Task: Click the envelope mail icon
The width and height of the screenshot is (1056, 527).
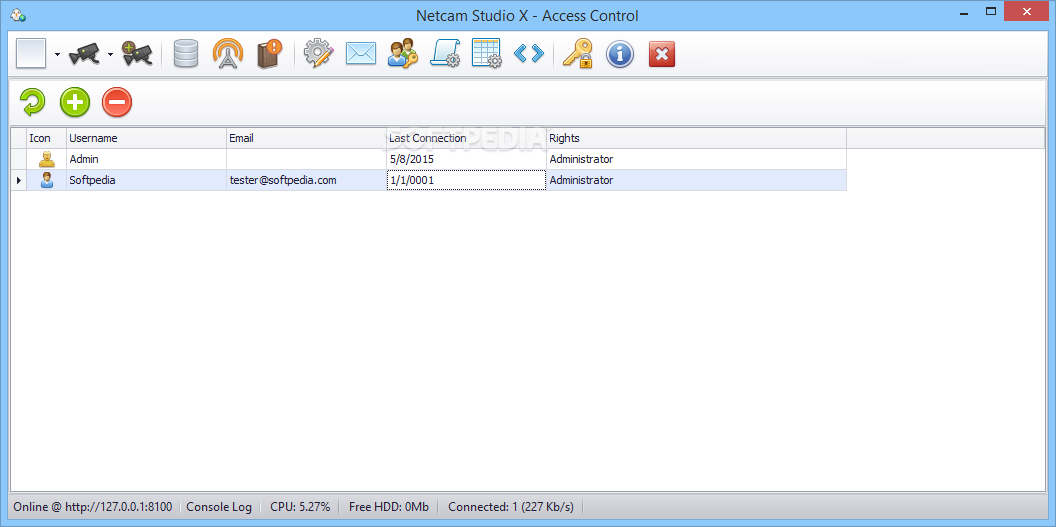Action: coord(361,53)
